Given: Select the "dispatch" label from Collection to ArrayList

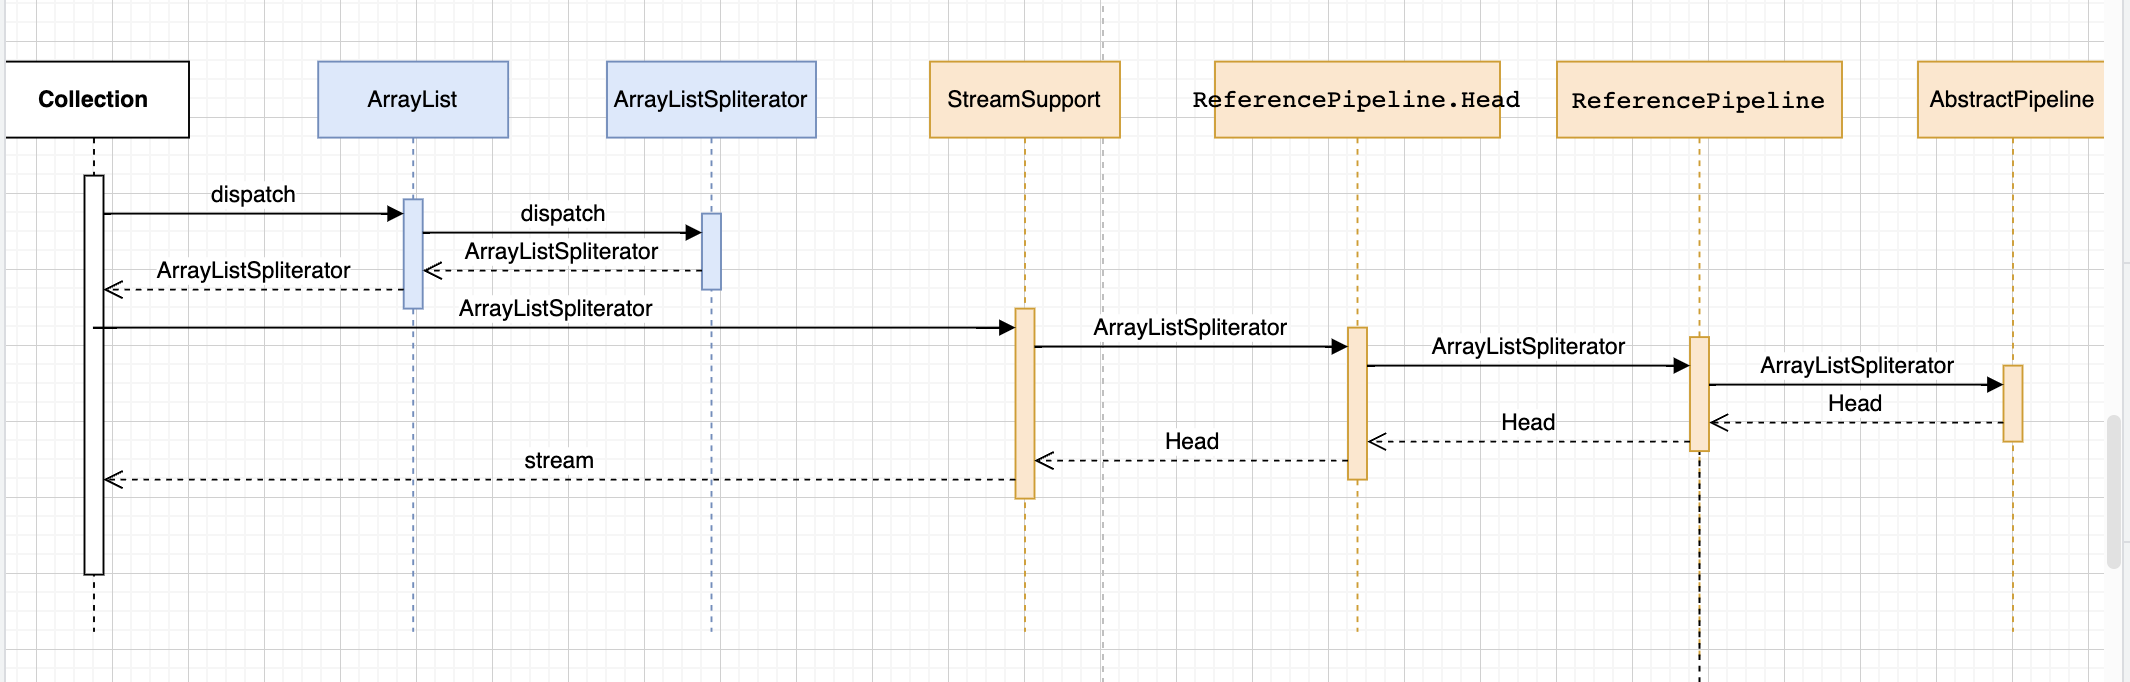Looking at the screenshot, I should coord(253,194).
